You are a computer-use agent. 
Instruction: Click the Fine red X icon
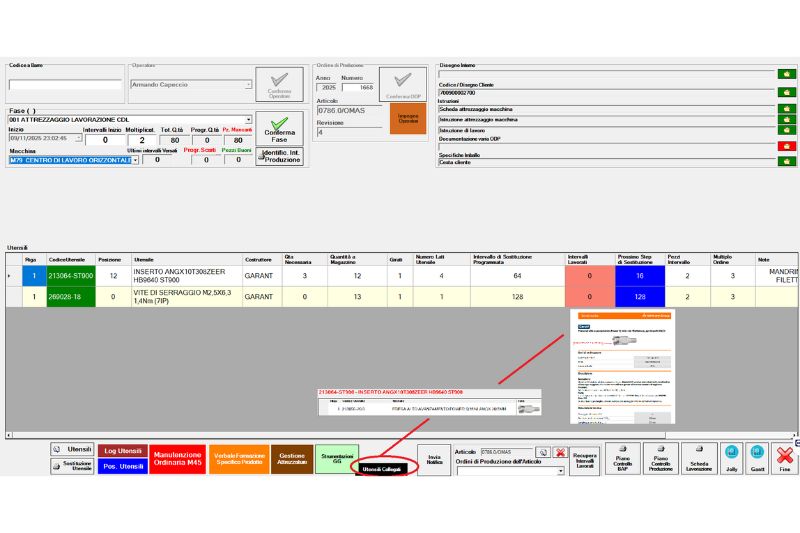(x=785, y=459)
